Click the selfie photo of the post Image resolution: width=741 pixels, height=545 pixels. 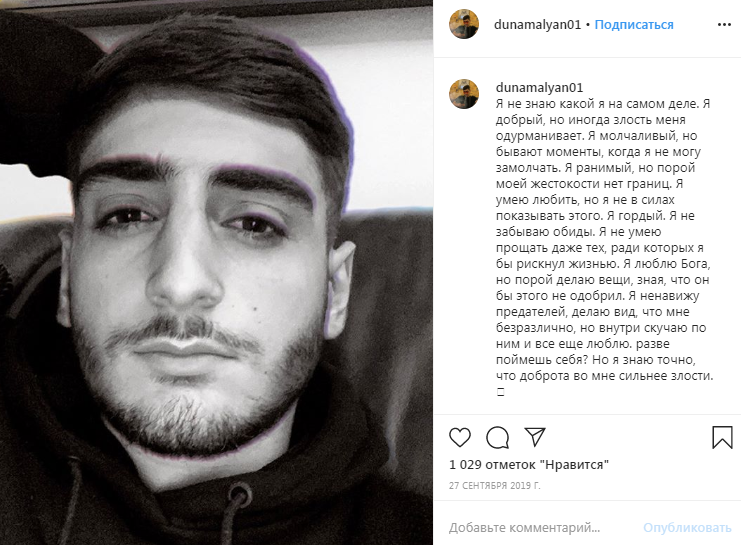(216, 272)
